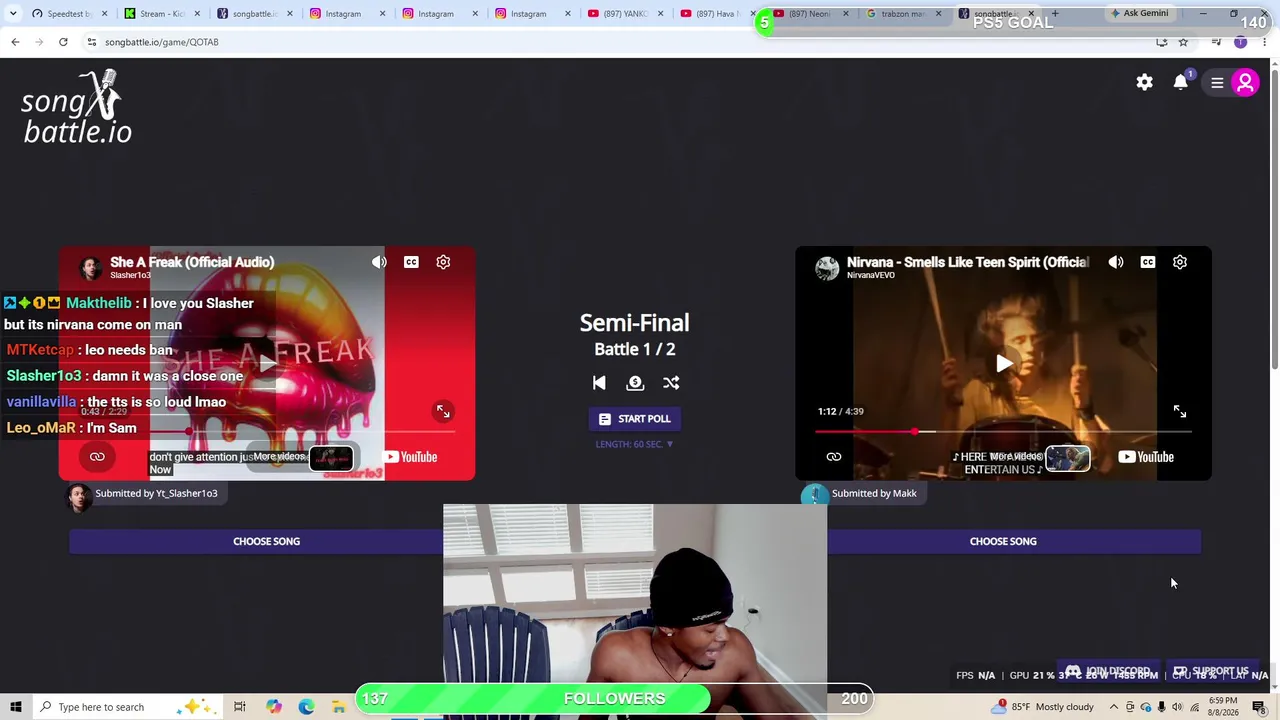Show hidden system tray icons
Viewport: 1280px width, 720px height.
pos(1114,707)
